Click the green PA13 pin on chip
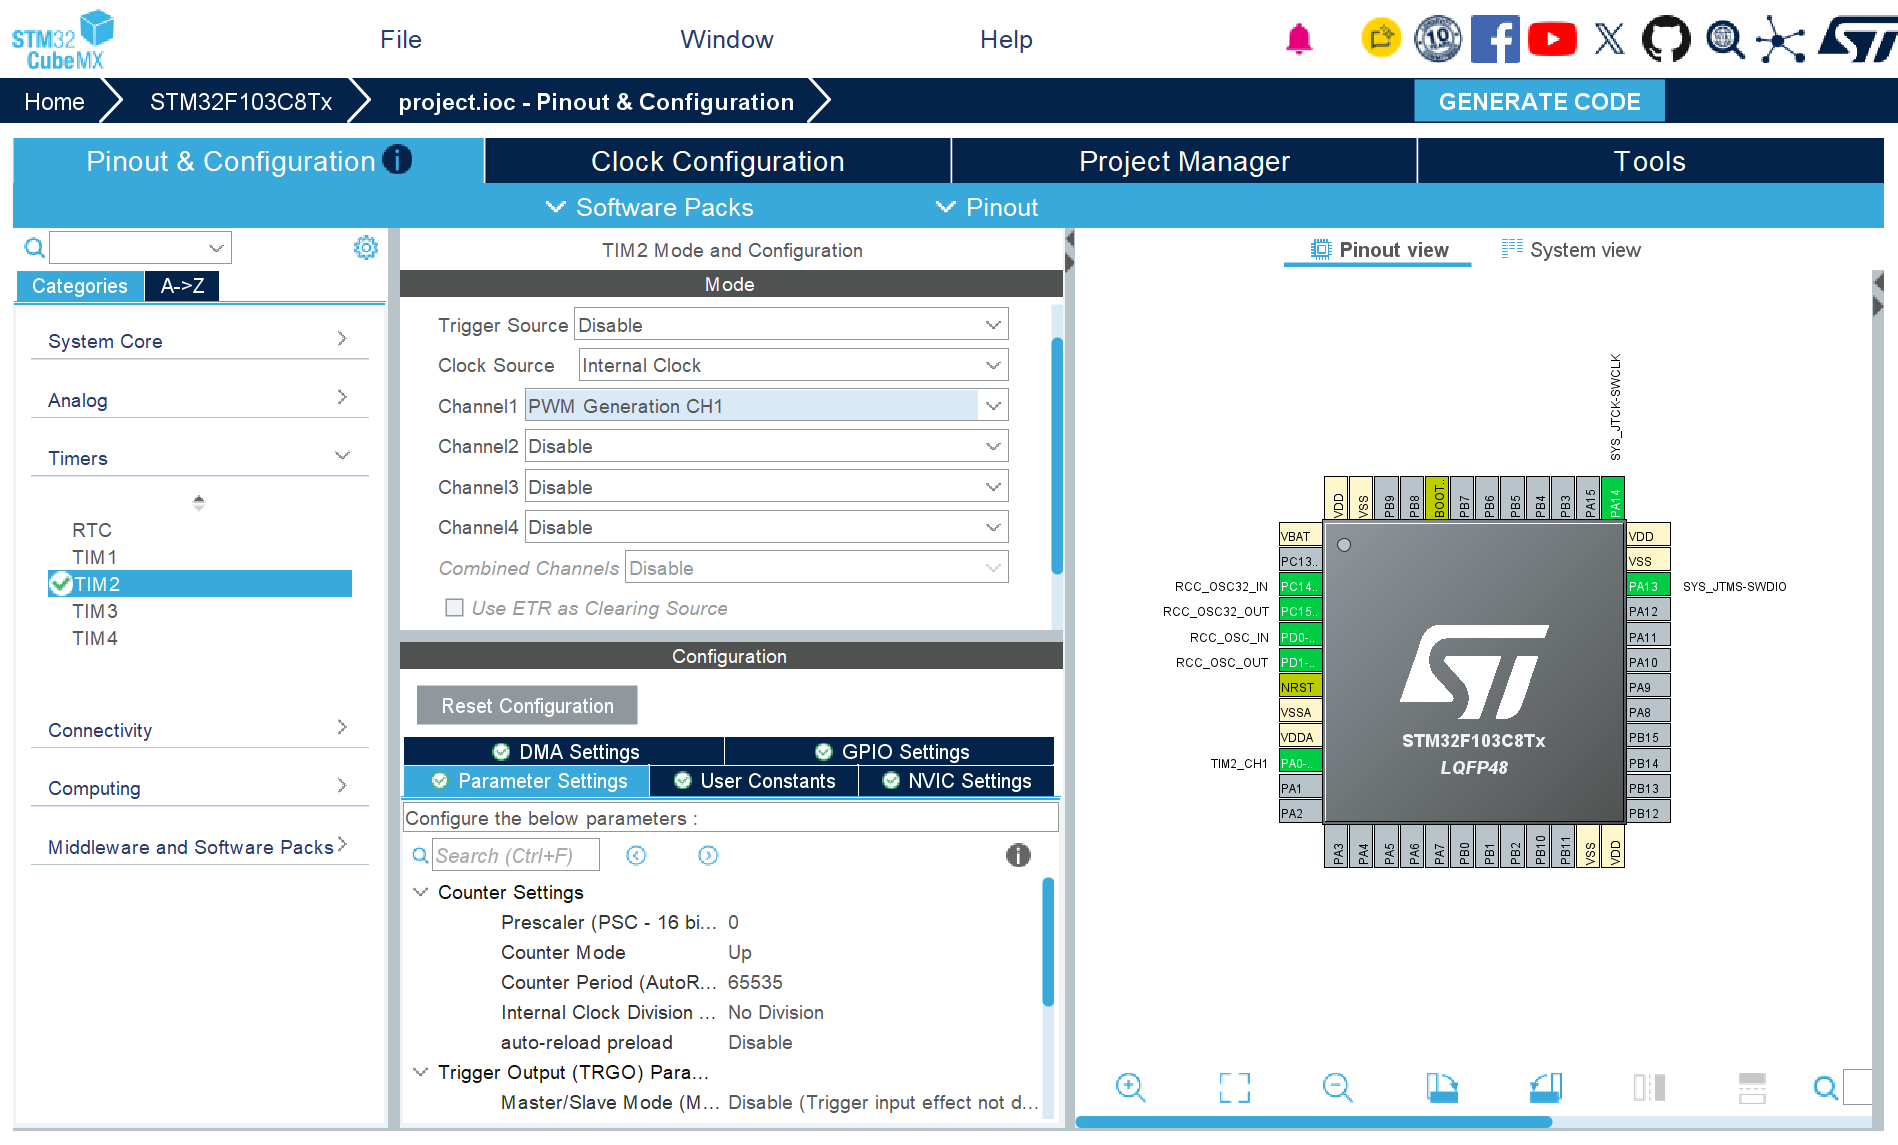 pyautogui.click(x=1648, y=586)
